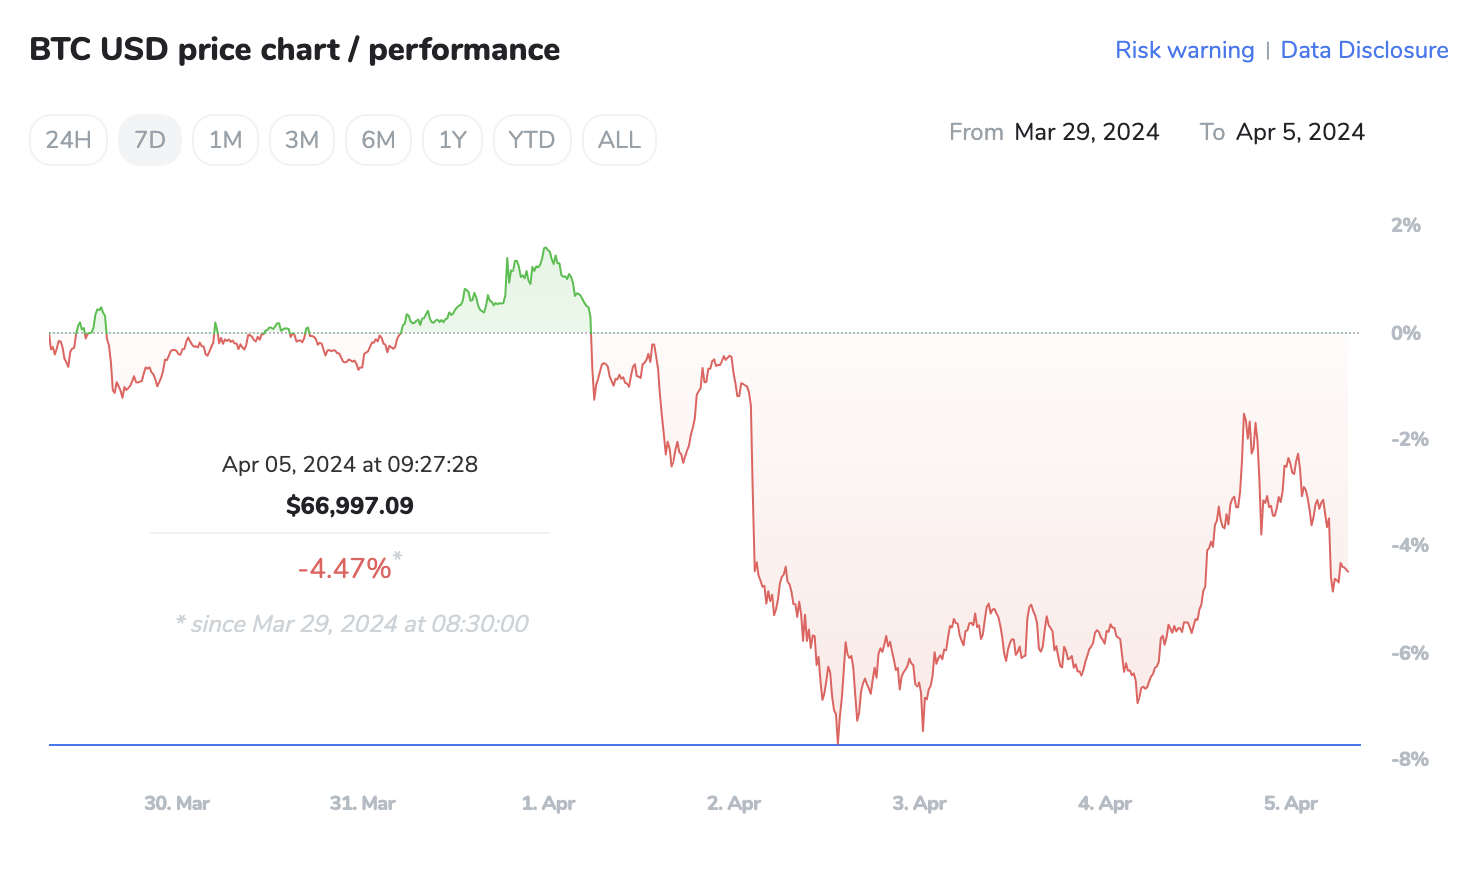
Task: Open the Risk warning link
Action: (x=1184, y=50)
